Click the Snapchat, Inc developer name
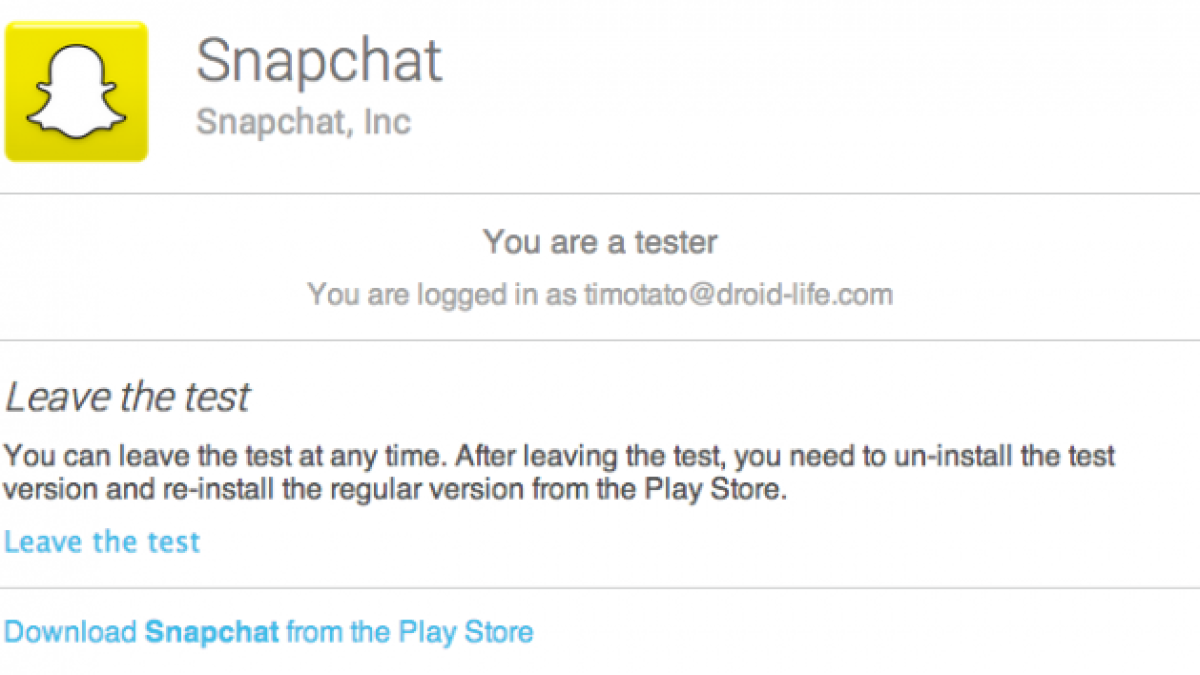 coord(303,122)
